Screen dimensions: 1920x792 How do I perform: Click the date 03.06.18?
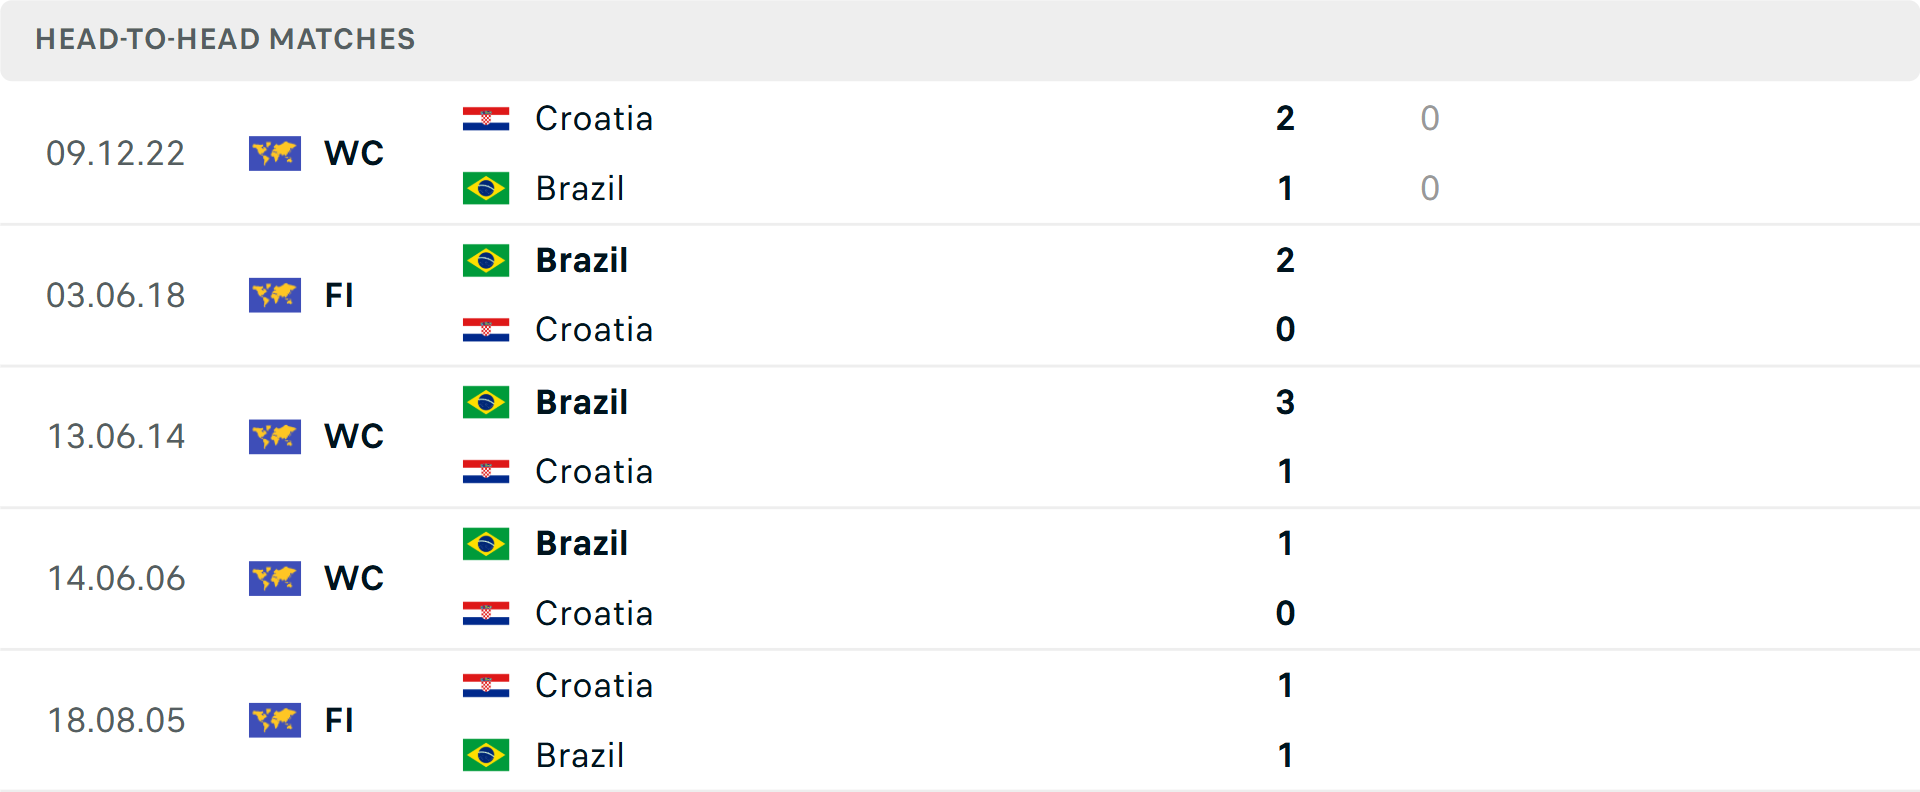point(116,295)
